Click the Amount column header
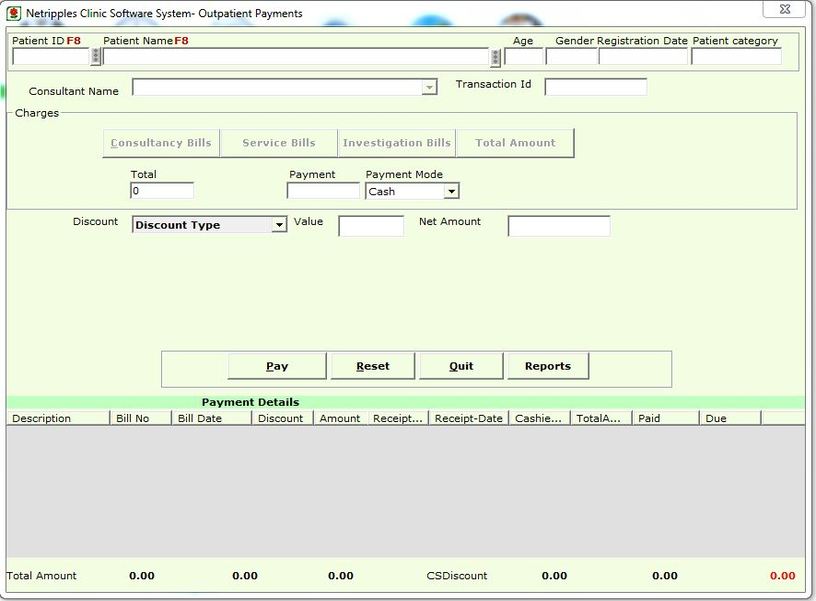Screen dimensions: 816x601 point(341,418)
